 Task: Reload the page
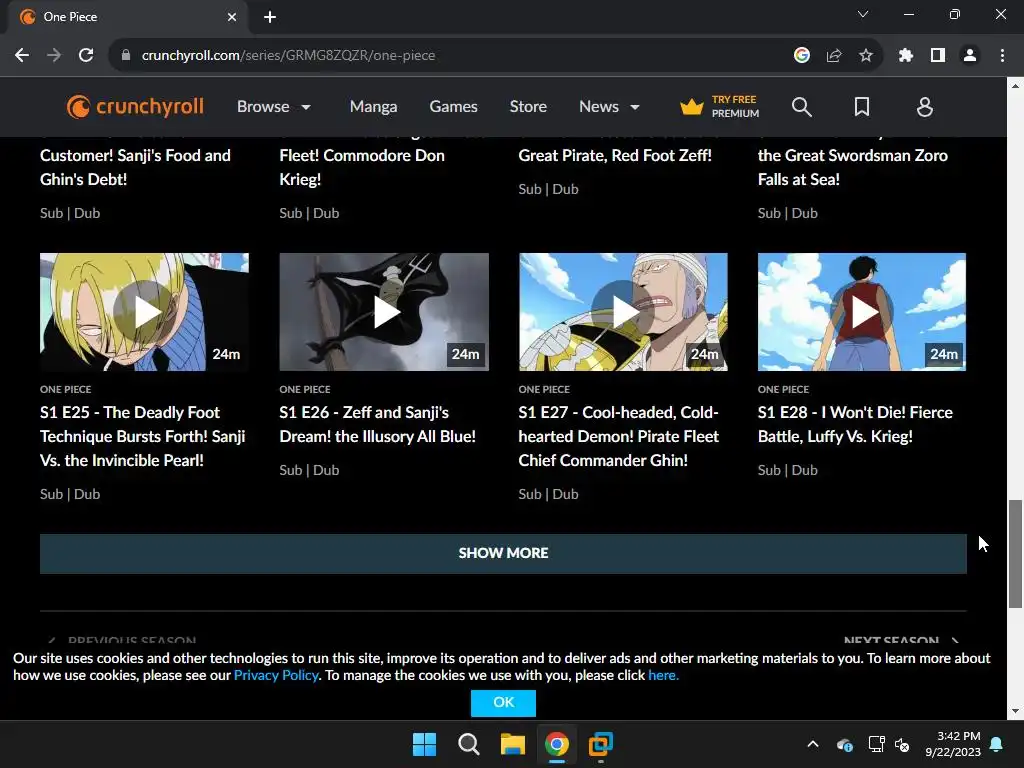pyautogui.click(x=86, y=56)
